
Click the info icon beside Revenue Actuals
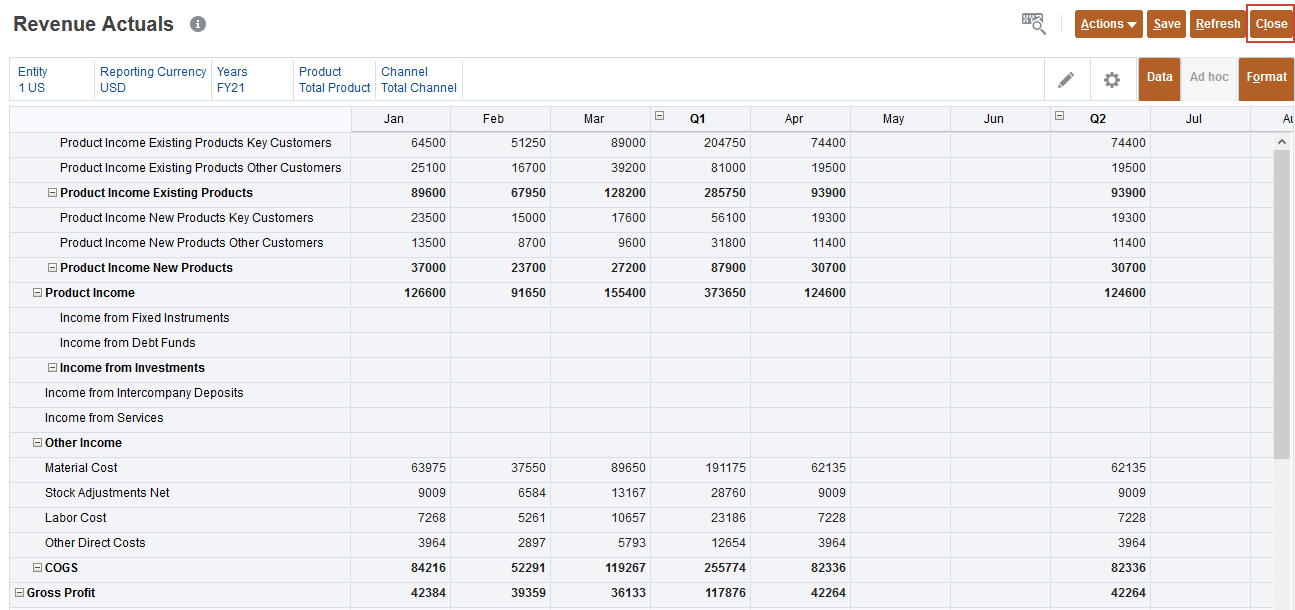tap(198, 24)
